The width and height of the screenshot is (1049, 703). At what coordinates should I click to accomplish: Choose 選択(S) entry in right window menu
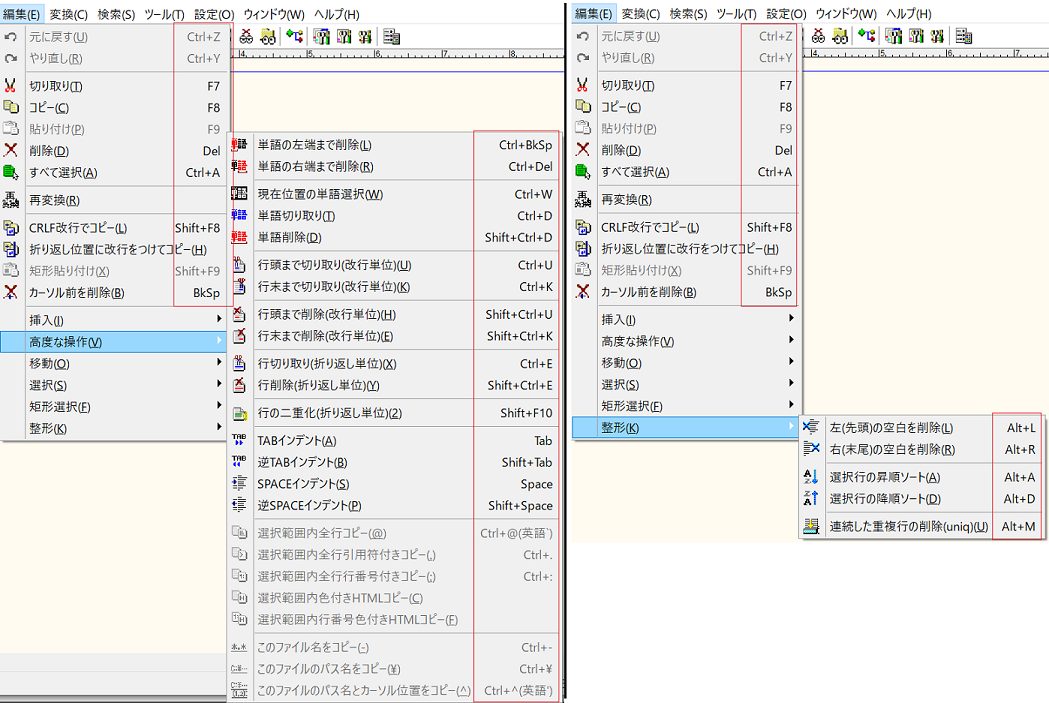point(686,385)
